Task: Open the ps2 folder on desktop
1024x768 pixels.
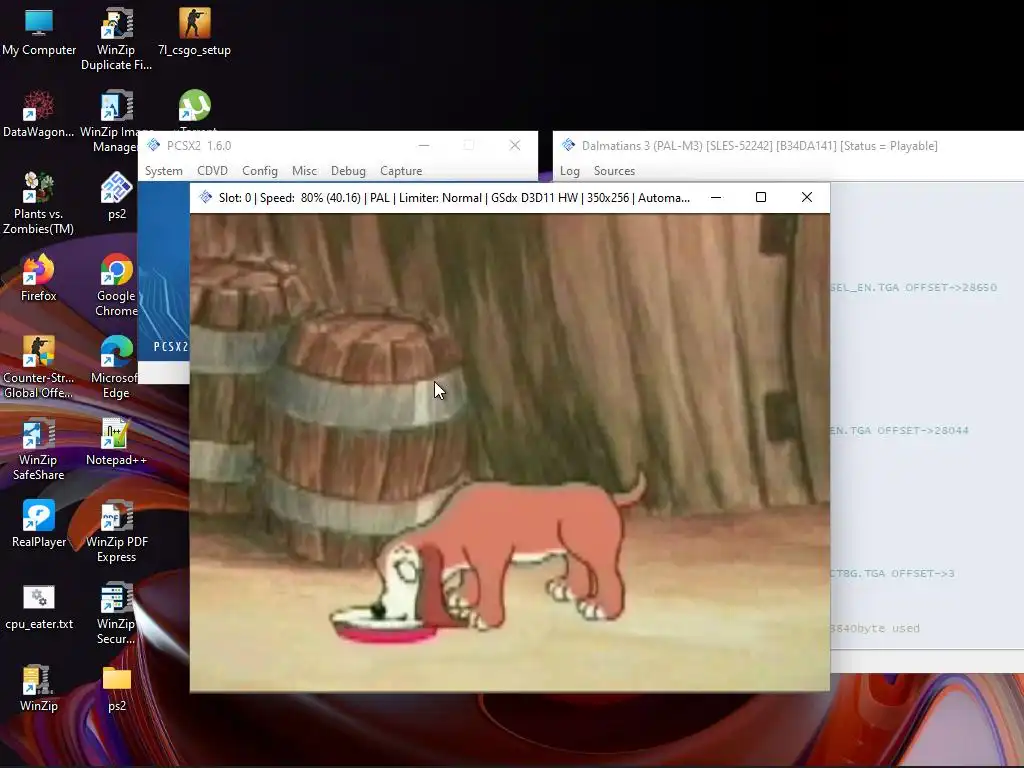Action: pos(116,689)
